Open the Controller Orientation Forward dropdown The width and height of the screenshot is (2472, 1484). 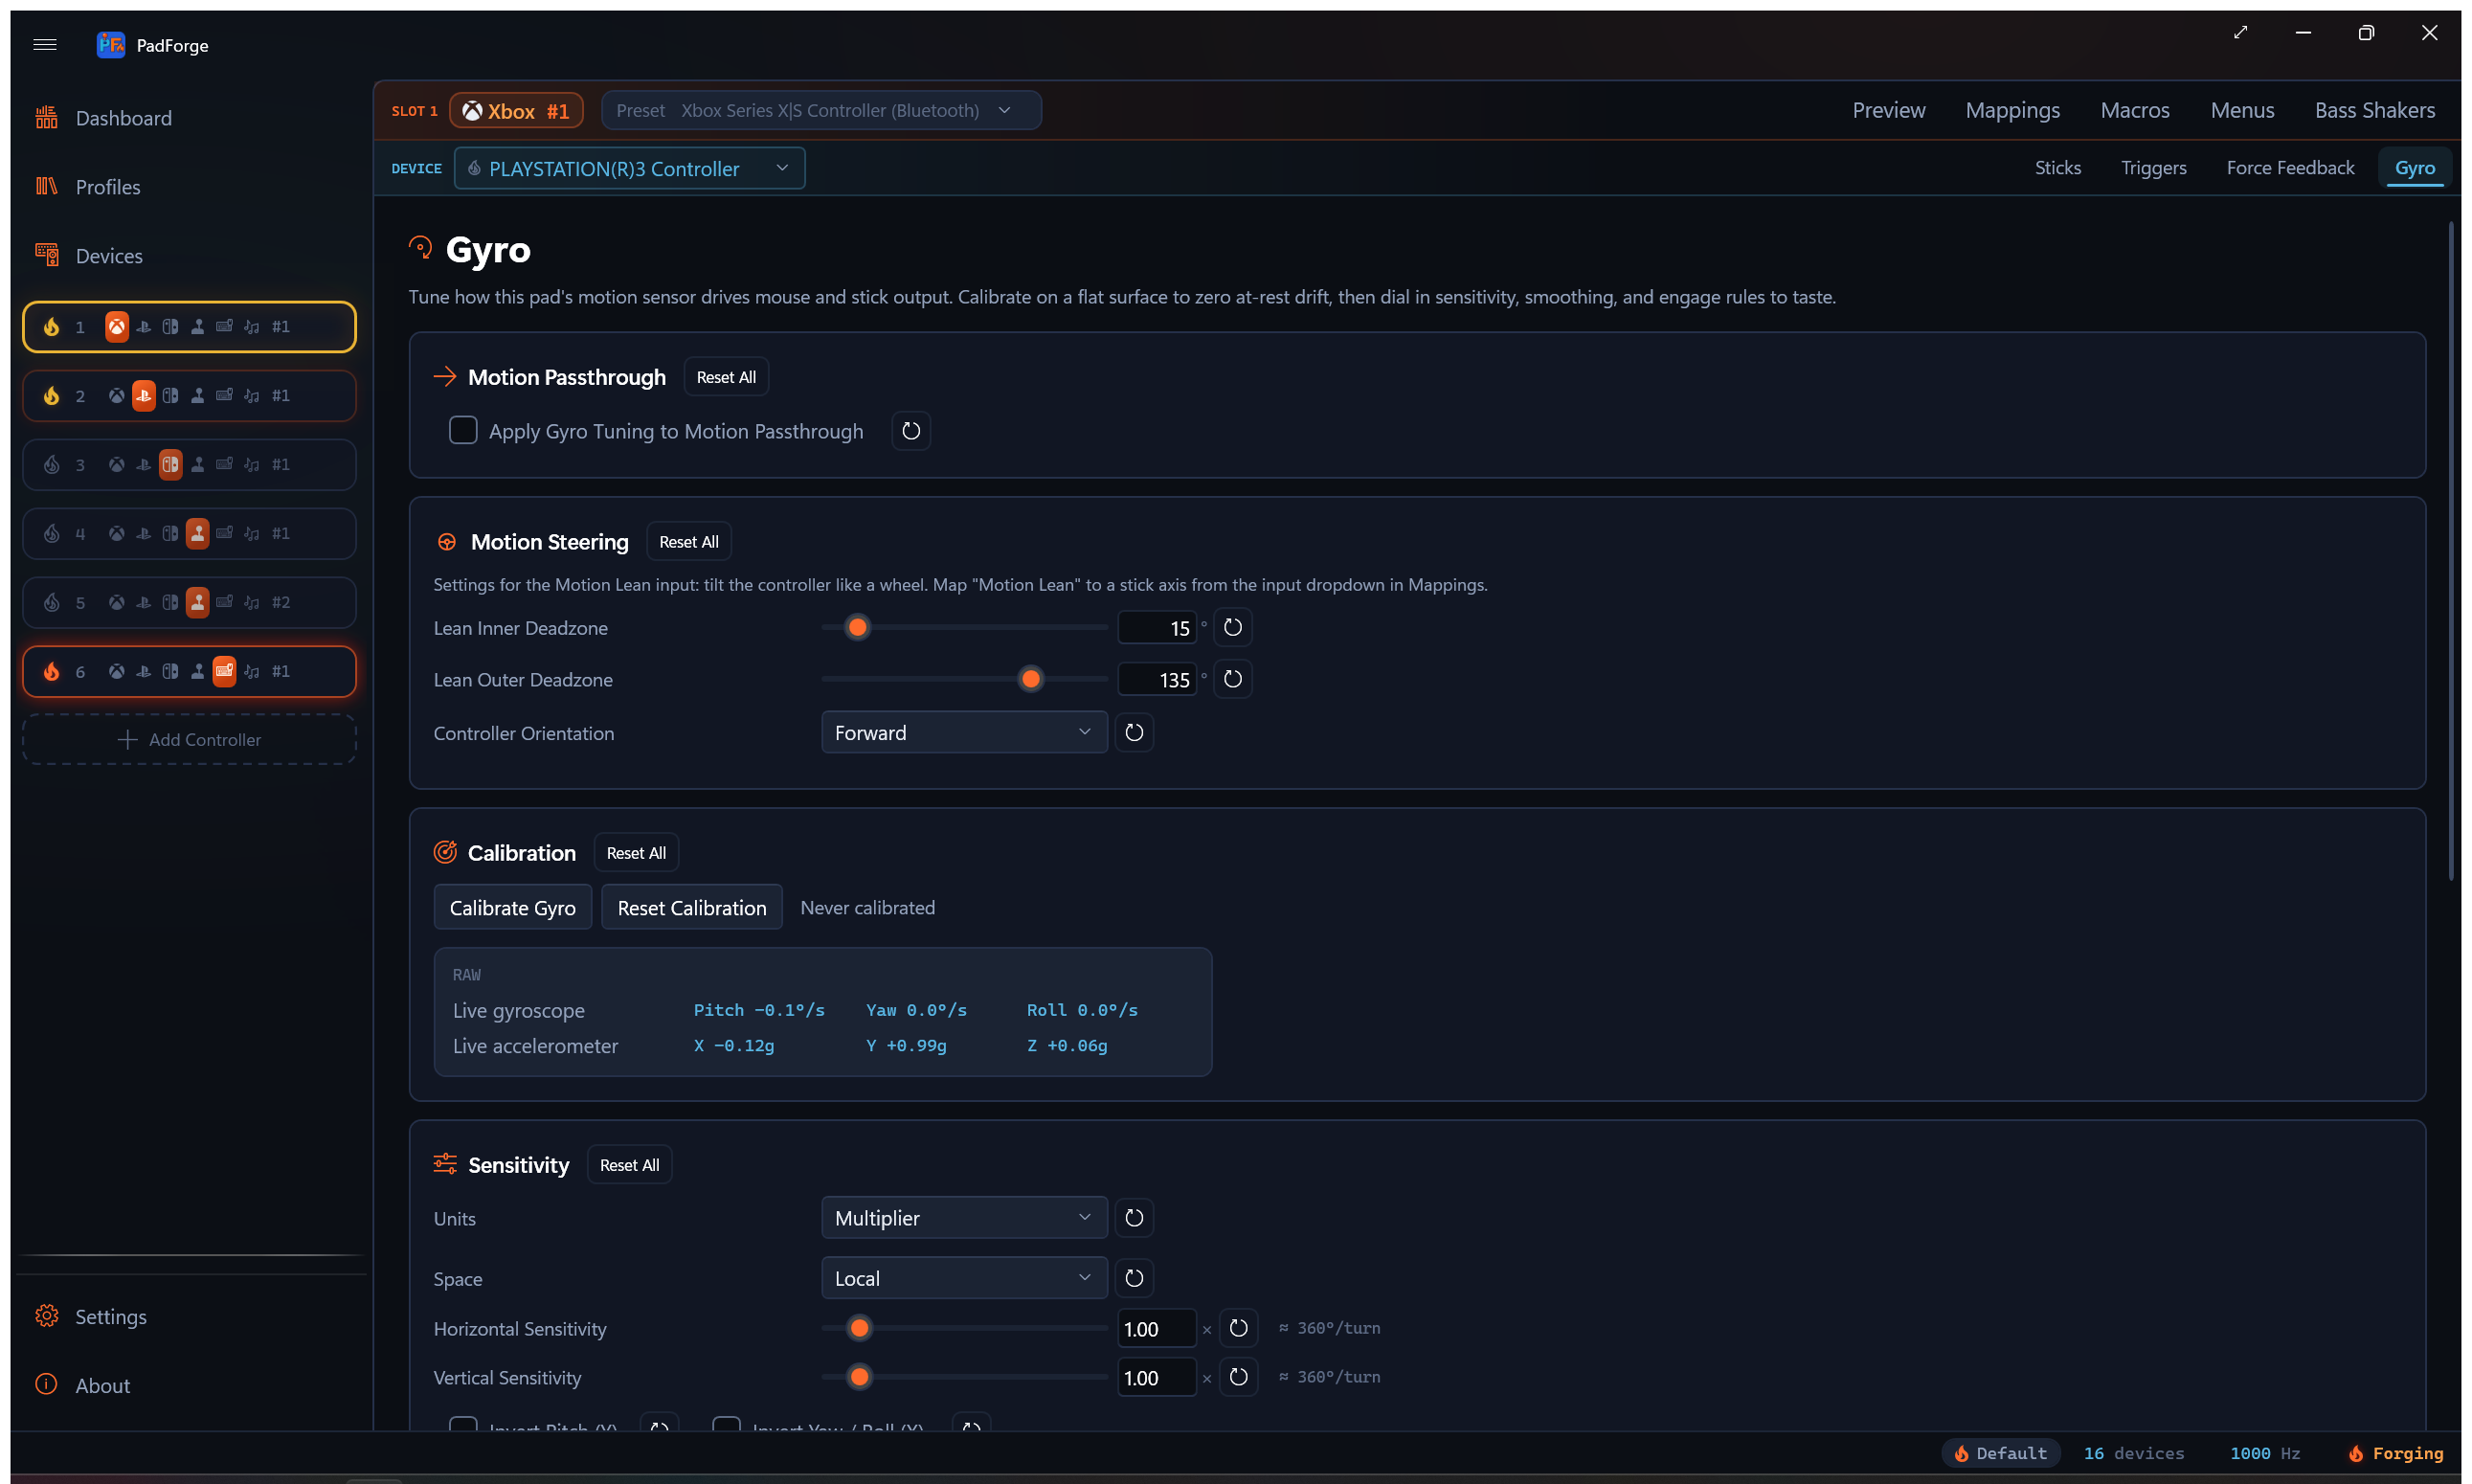pos(964,733)
